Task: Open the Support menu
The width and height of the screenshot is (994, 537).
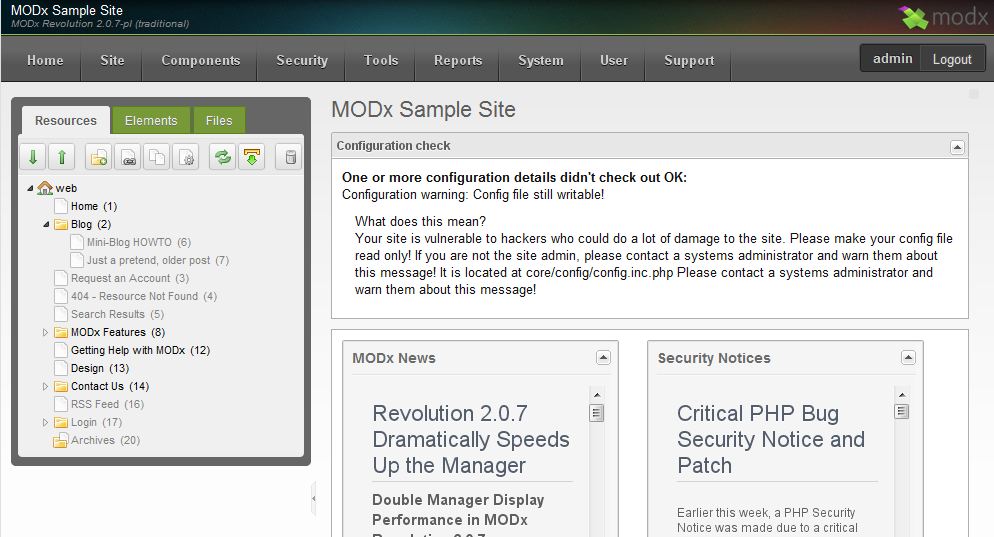Action: click(x=689, y=60)
